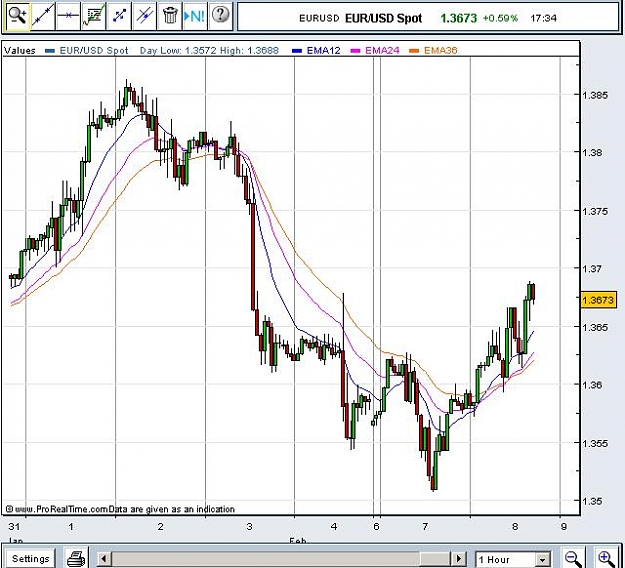Click the EMA12 legend label
The height and width of the screenshot is (568, 625).
[x=323, y=51]
